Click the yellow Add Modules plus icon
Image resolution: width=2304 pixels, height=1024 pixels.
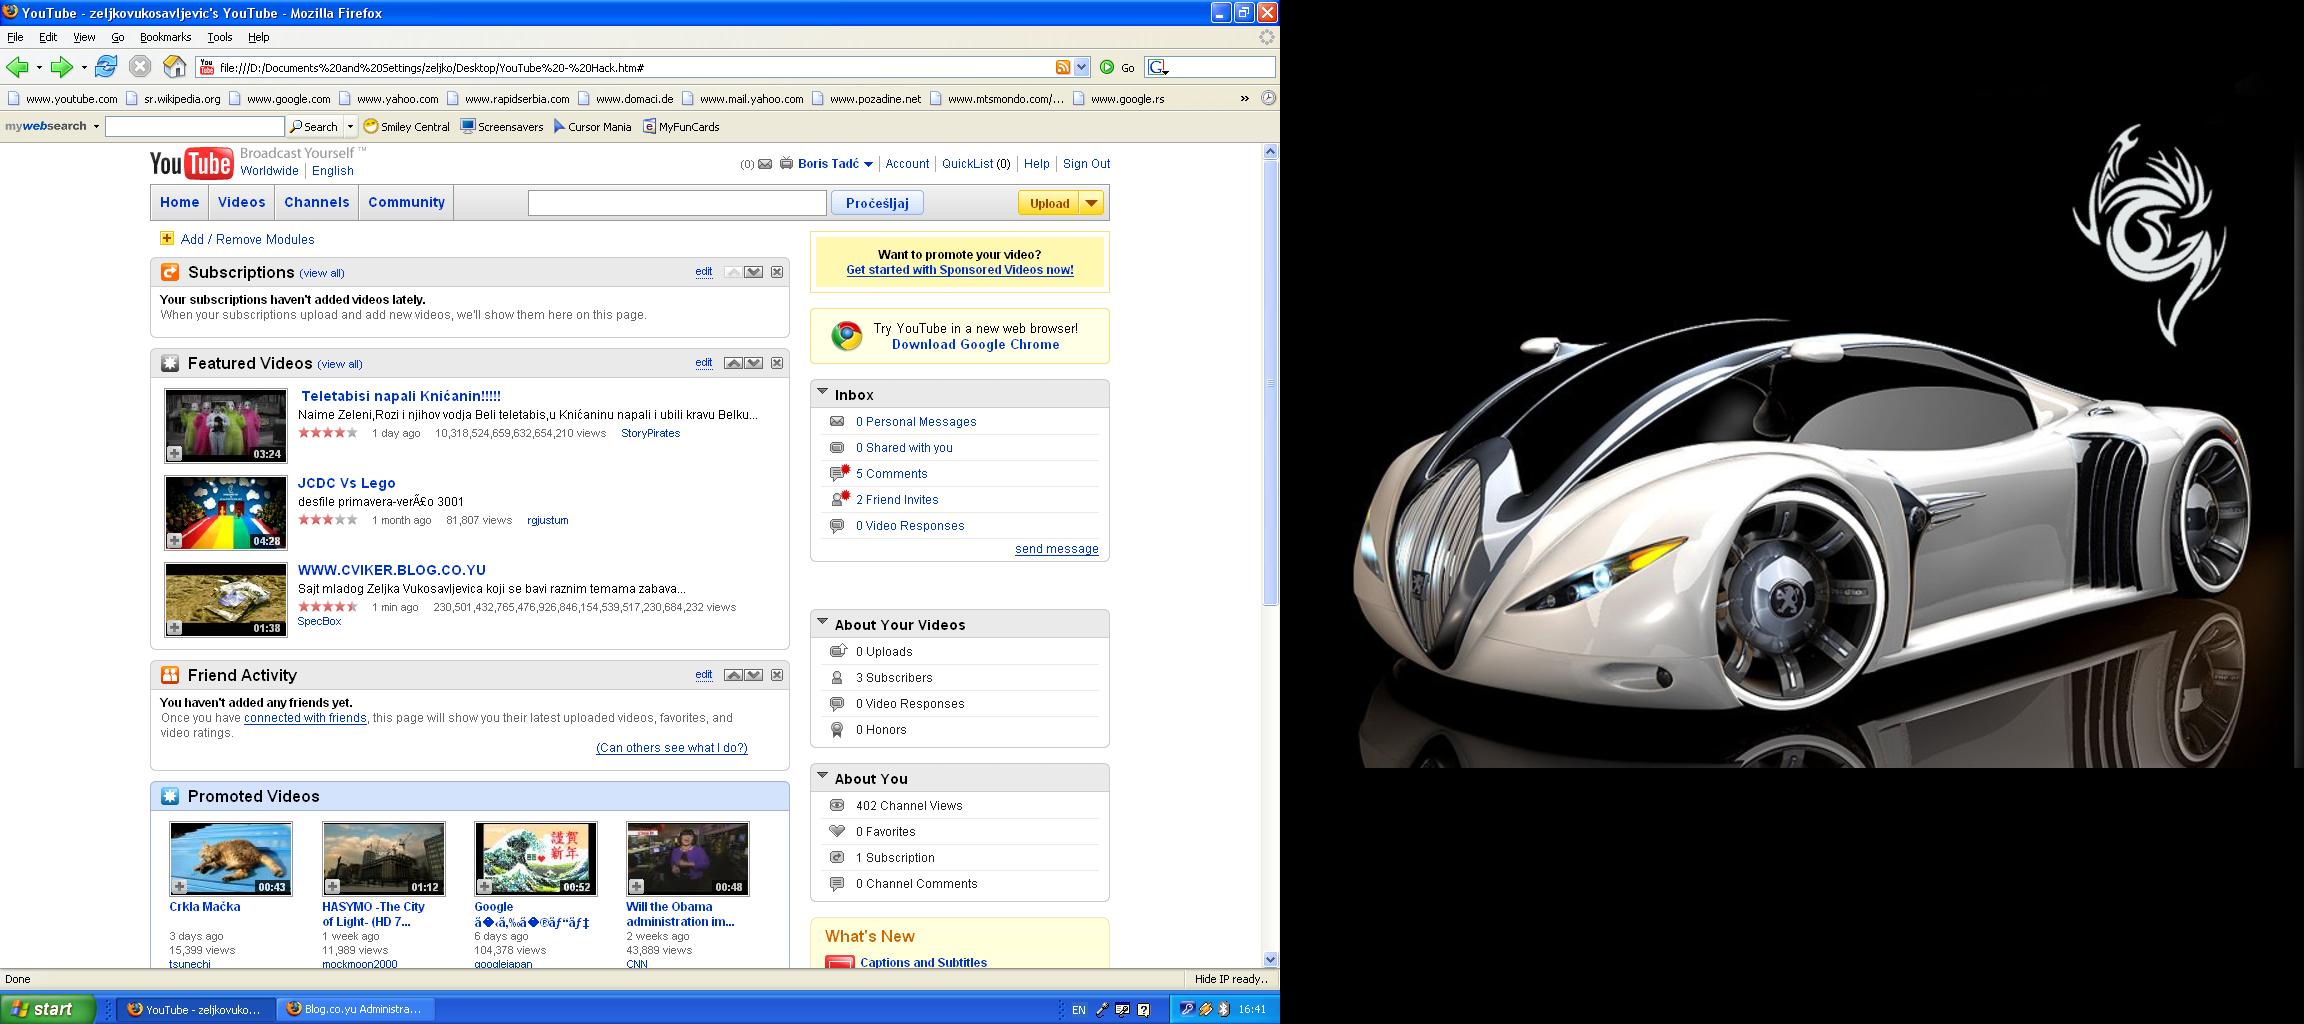167,238
